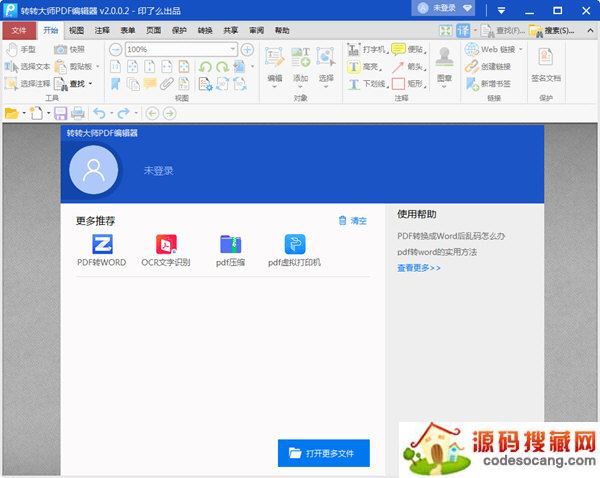Click the Edit (编辑) object tool
This screenshot has width=600, height=478.
(x=275, y=67)
